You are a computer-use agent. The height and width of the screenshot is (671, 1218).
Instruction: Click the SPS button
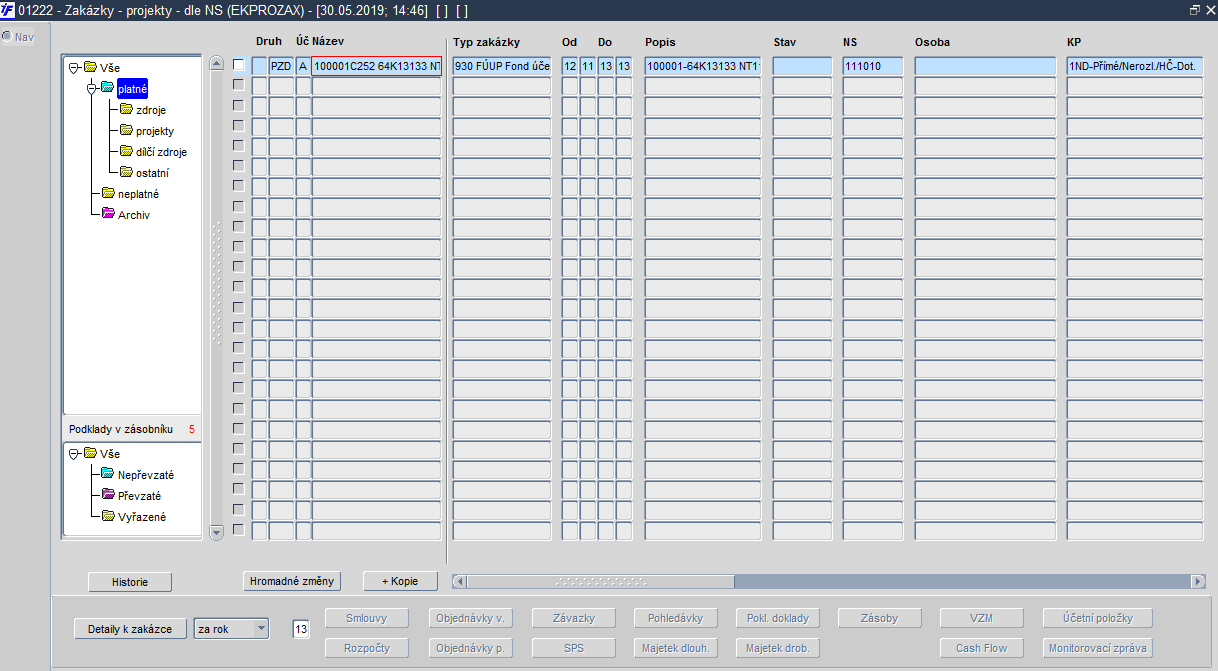coord(573,648)
